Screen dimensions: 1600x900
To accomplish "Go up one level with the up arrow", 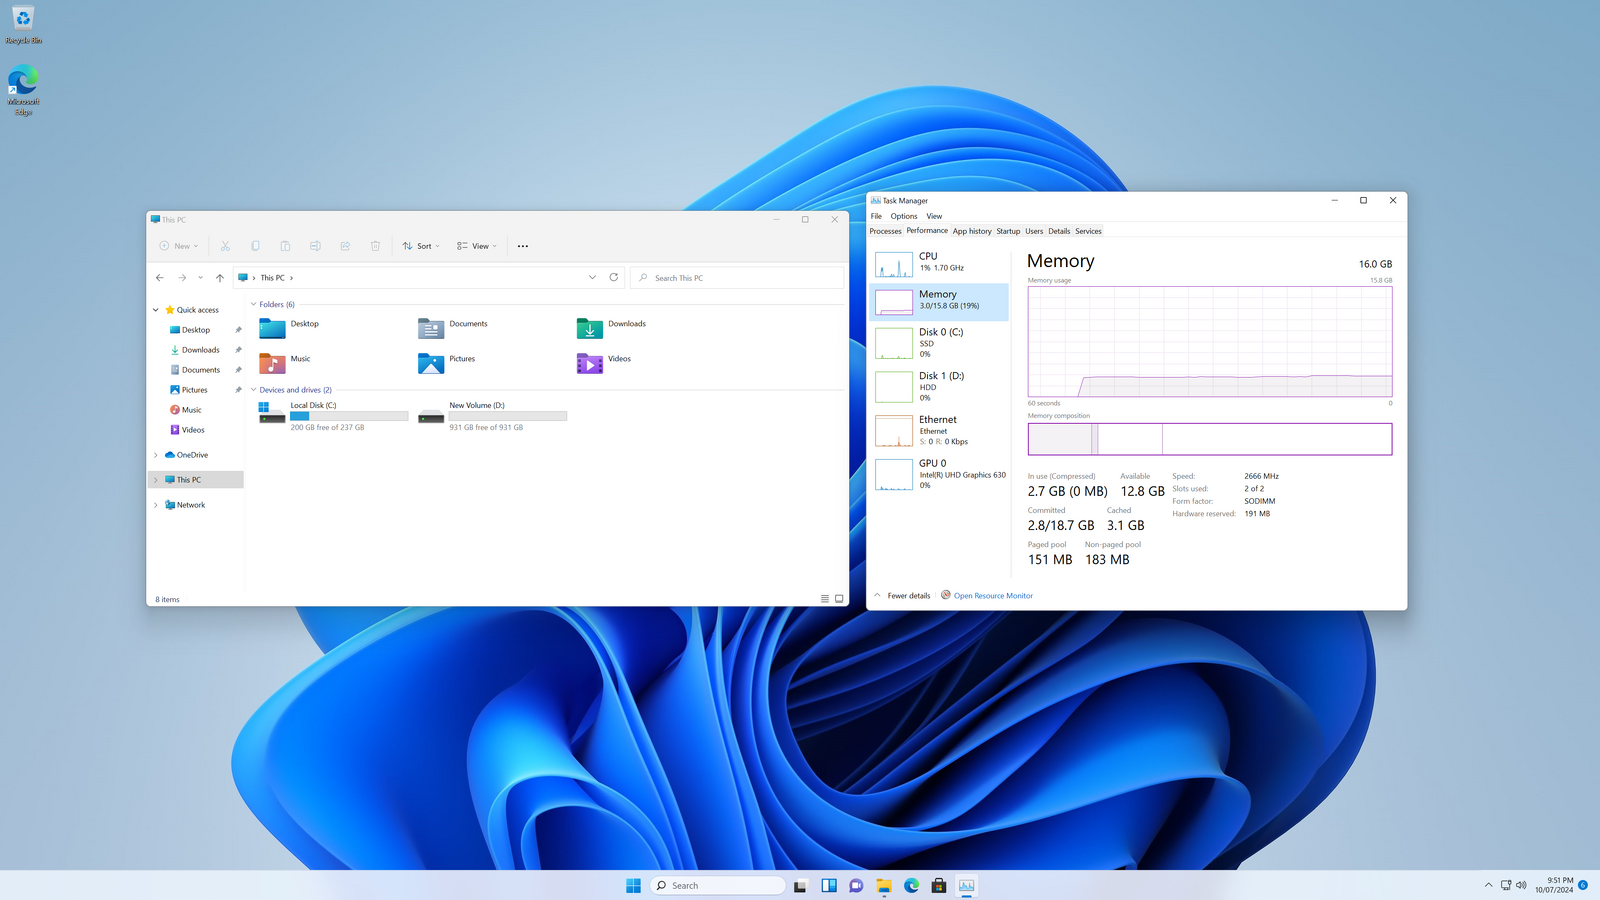I will (220, 278).
